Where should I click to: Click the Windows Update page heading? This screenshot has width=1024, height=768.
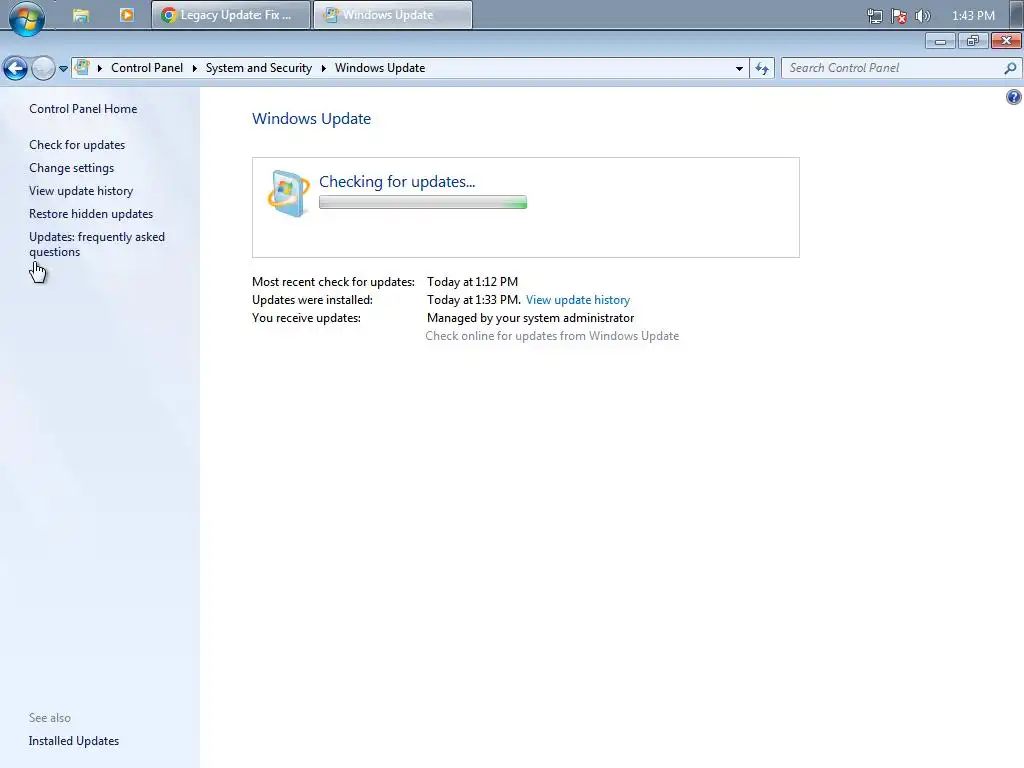tap(312, 118)
